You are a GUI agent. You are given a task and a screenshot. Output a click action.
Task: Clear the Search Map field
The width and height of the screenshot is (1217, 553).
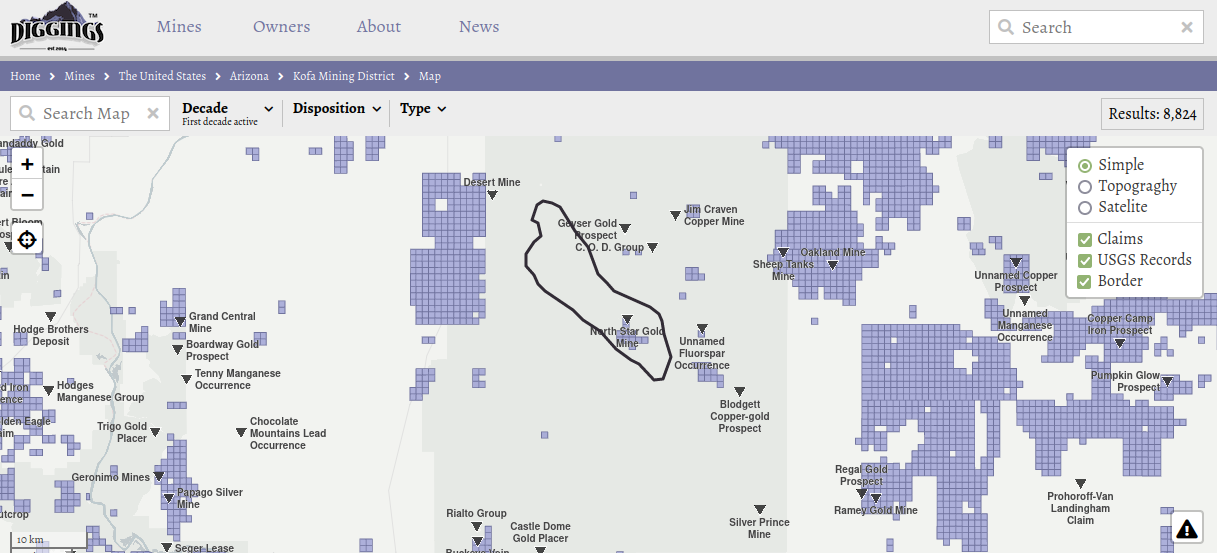click(x=153, y=114)
